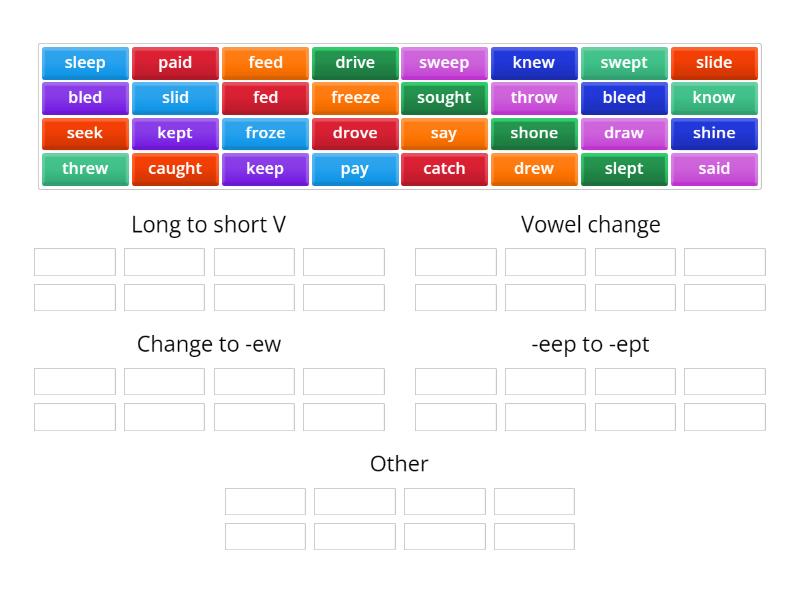Click the 'Vowel change' group label
Screen dimensions: 800x600
(589, 225)
